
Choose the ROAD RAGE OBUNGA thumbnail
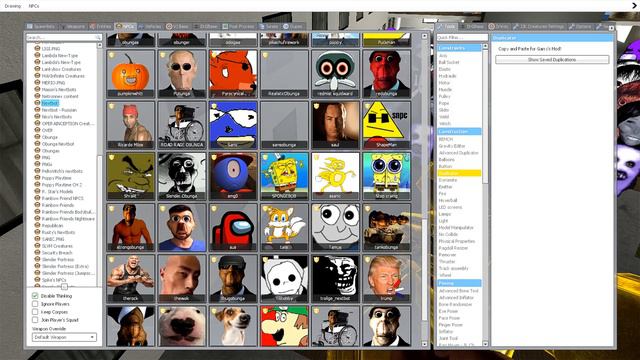[x=182, y=125]
